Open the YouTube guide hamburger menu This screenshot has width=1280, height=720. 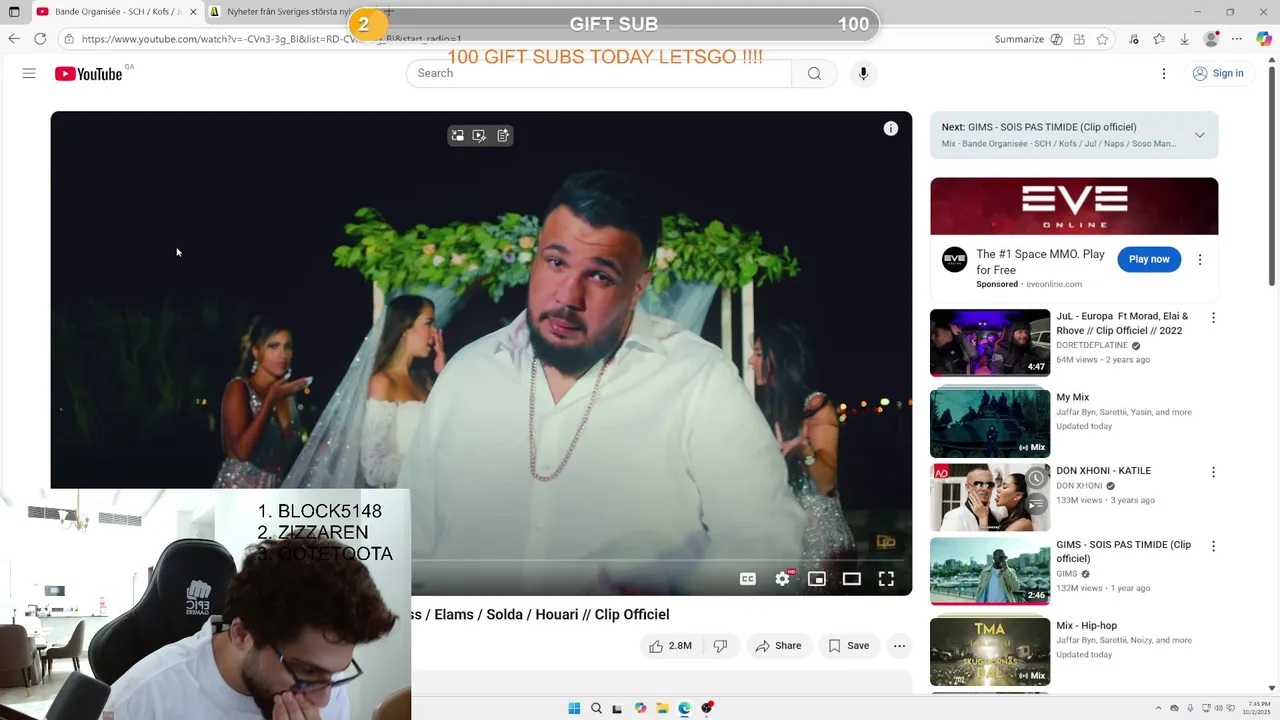tap(29, 73)
